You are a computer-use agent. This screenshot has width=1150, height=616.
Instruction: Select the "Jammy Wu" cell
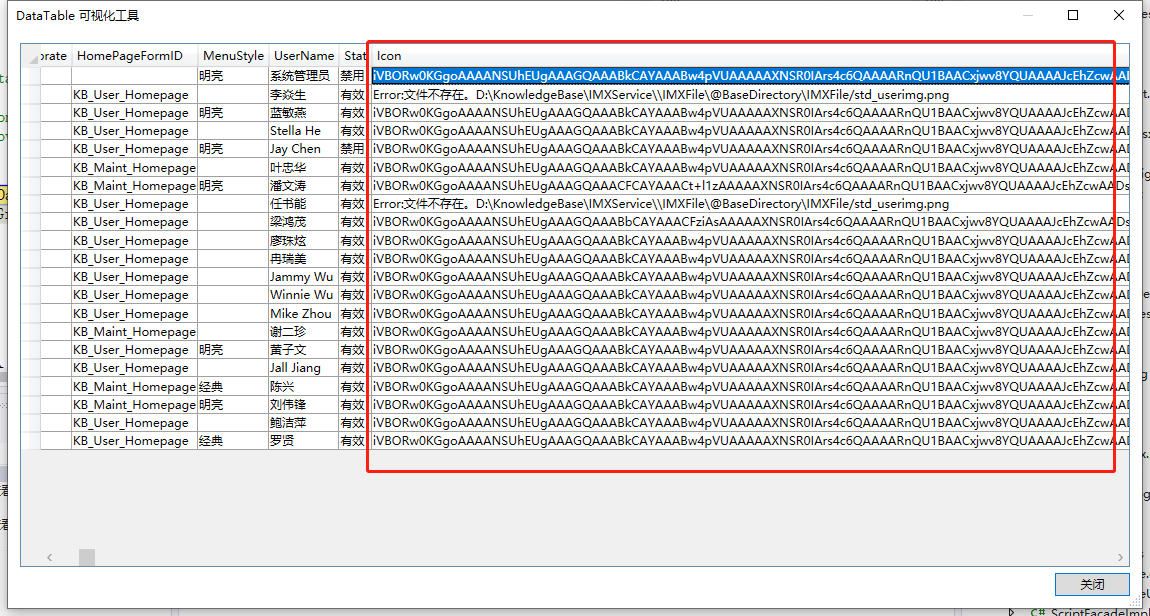[x=302, y=277]
